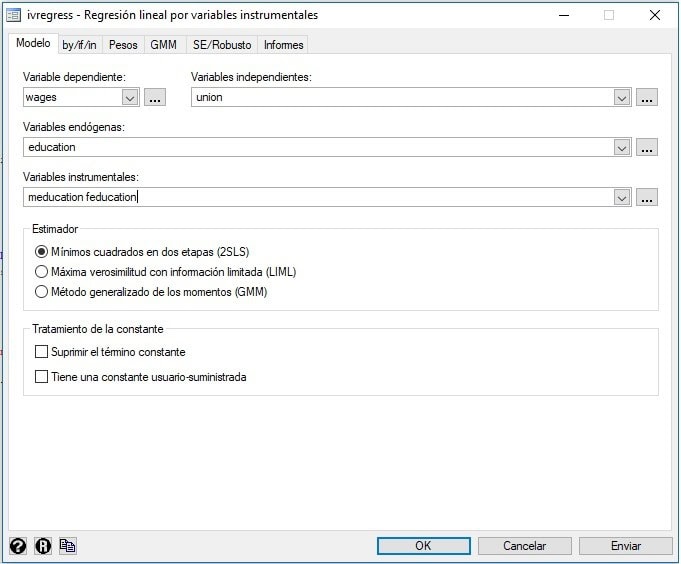Image resolution: width=681 pixels, height=564 pixels.
Task: Choose the LIML estimator option
Action: tap(41, 272)
